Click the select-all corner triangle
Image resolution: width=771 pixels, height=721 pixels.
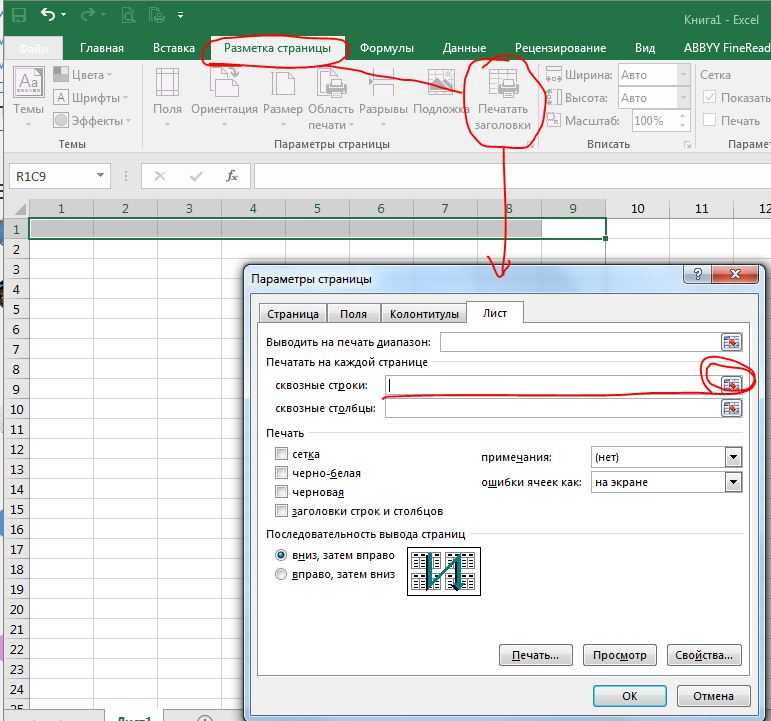20,210
